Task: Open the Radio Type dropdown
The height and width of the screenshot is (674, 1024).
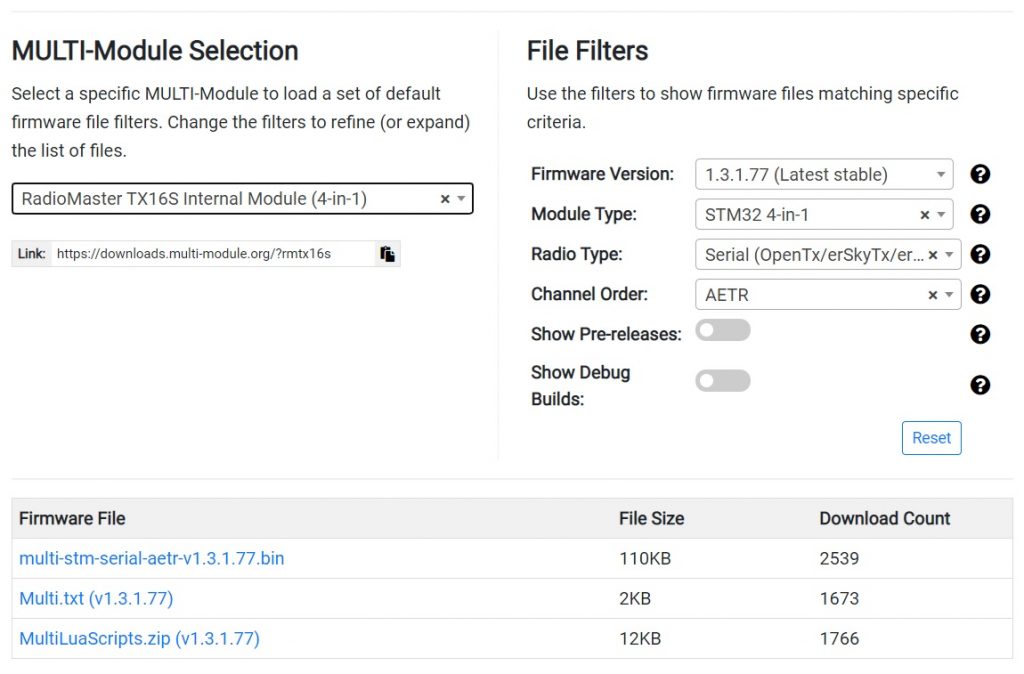Action: 810,254
